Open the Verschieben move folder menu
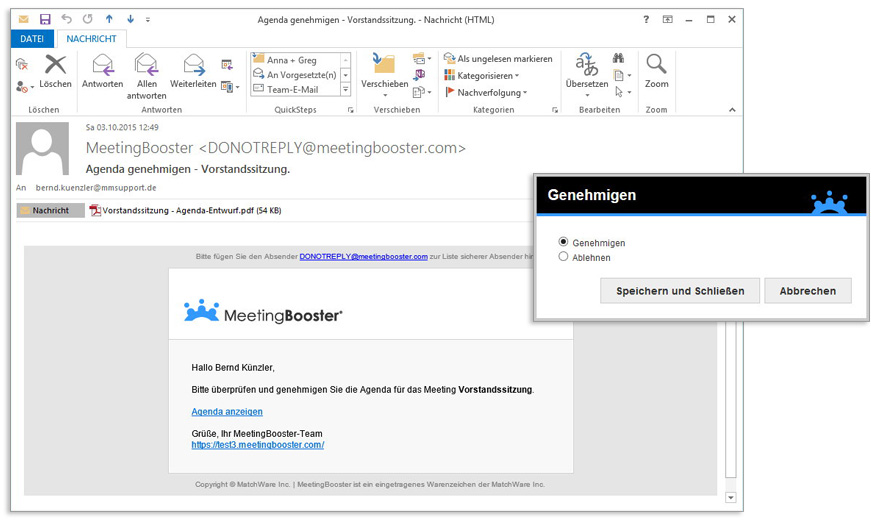 [x=384, y=76]
